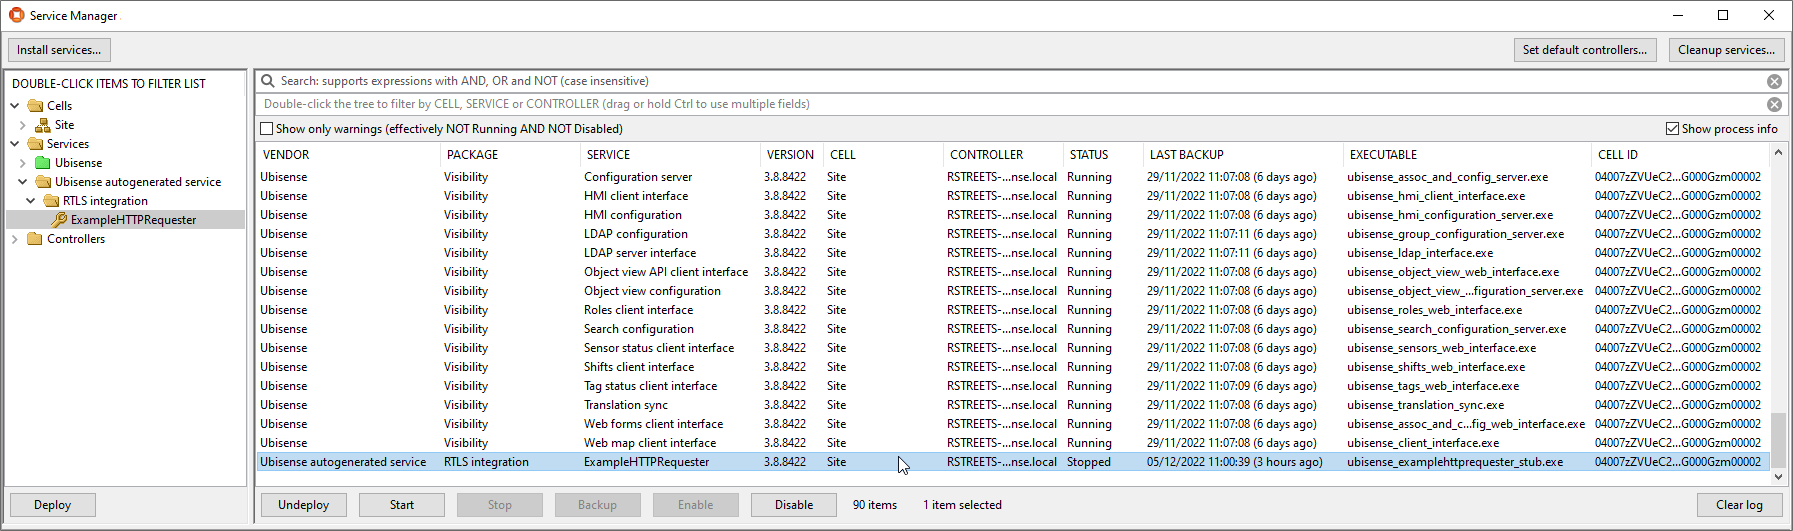Select LDAP server interface row

click(x=1013, y=253)
